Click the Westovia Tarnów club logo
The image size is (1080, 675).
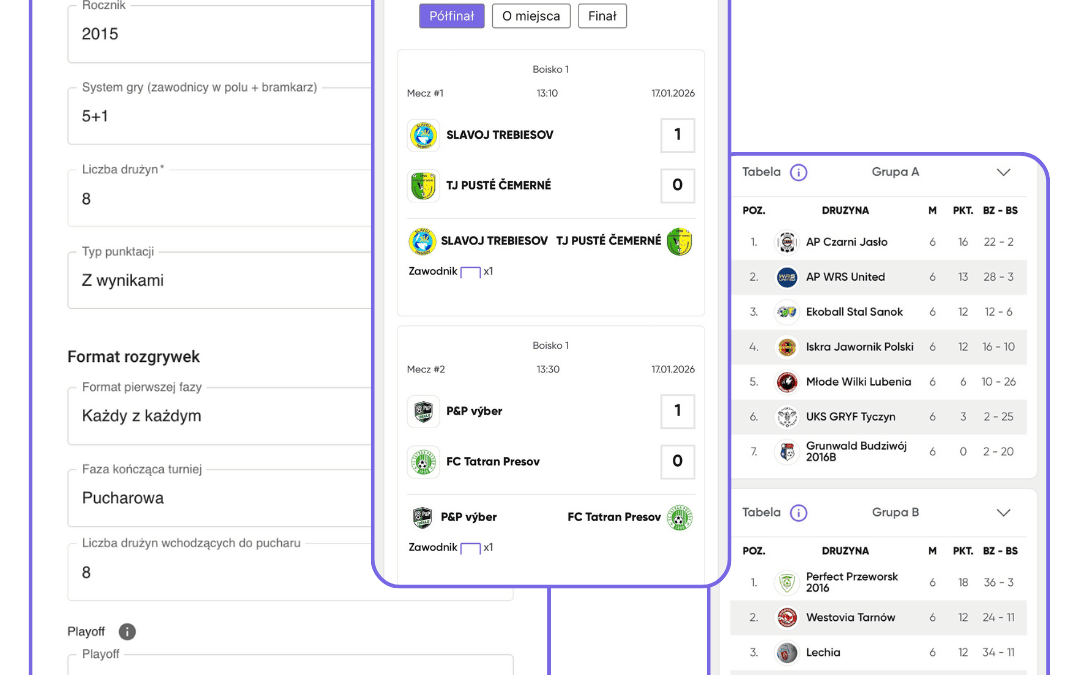click(787, 617)
